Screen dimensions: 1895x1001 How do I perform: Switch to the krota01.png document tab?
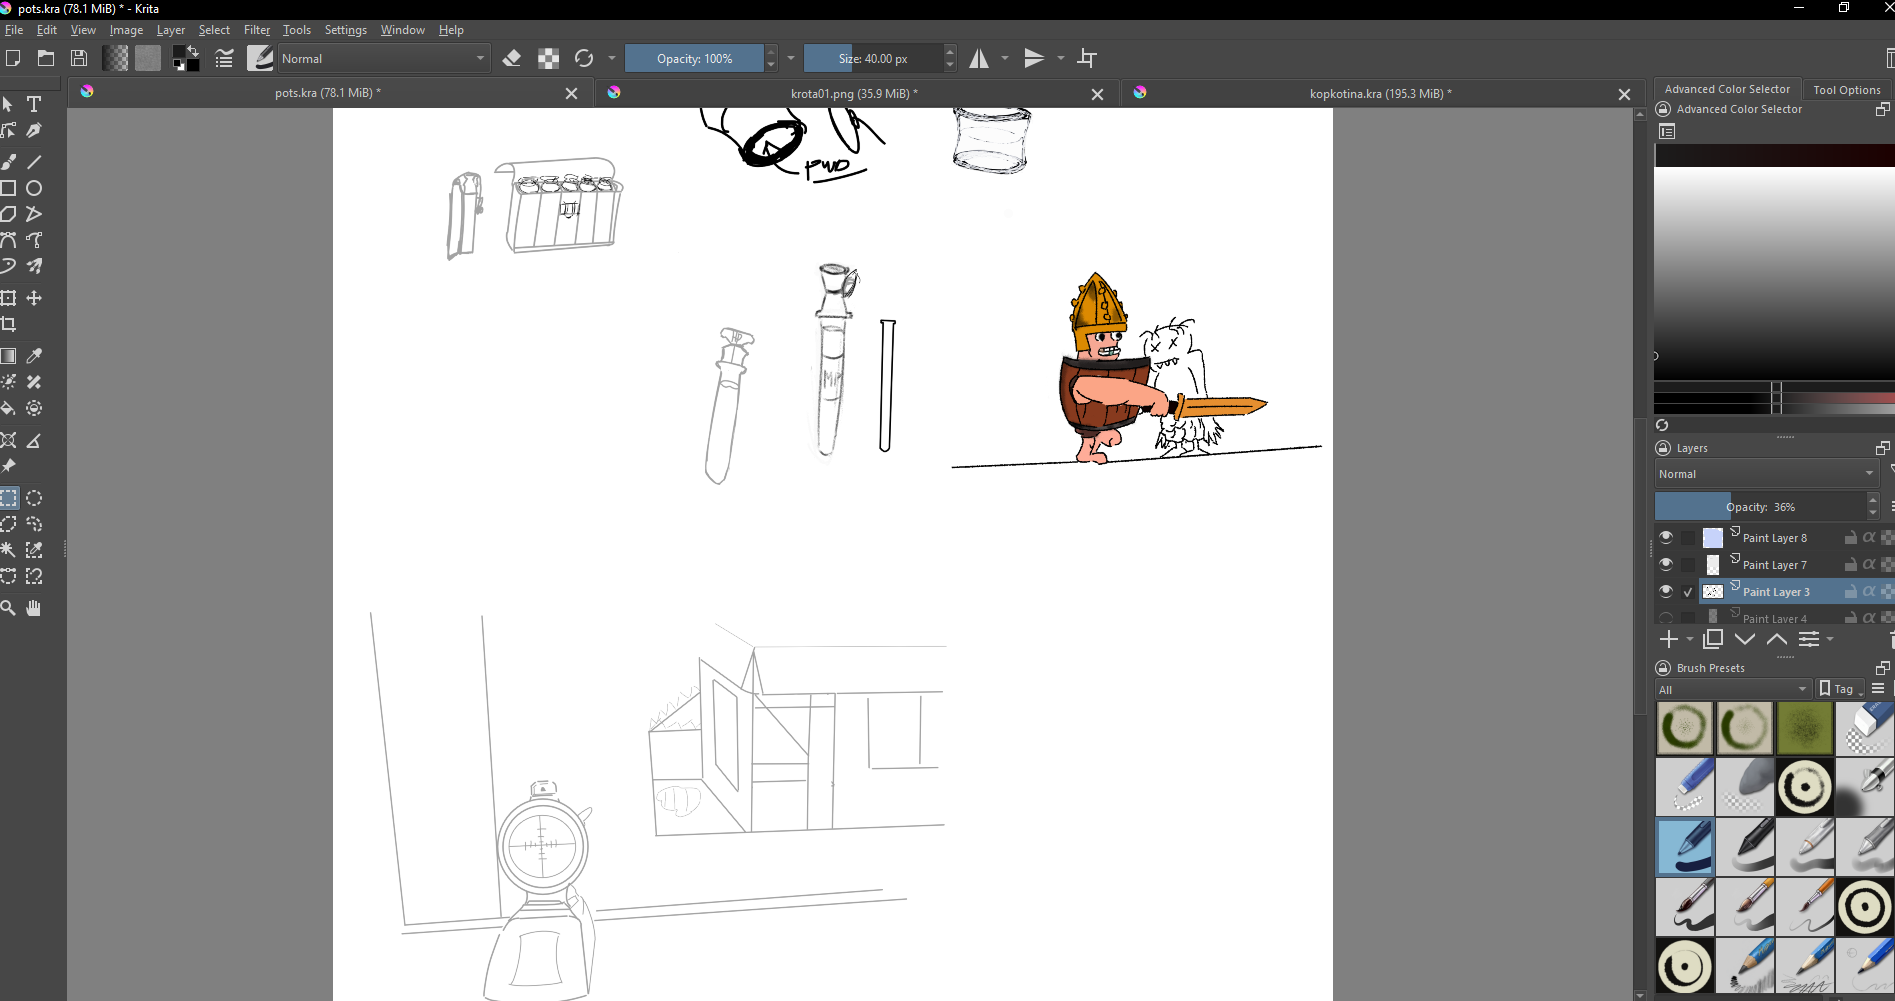[854, 93]
